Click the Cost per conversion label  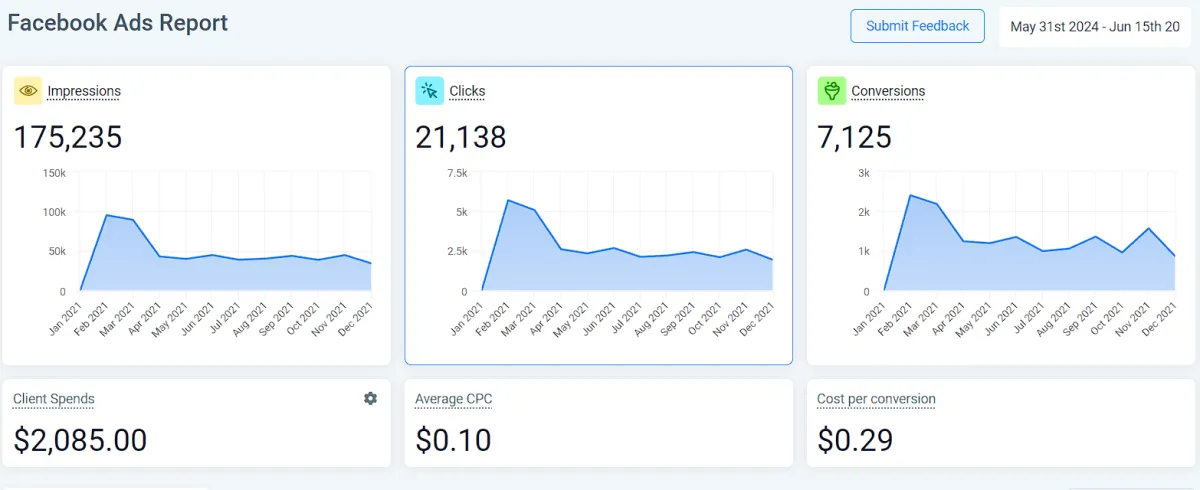pos(876,399)
